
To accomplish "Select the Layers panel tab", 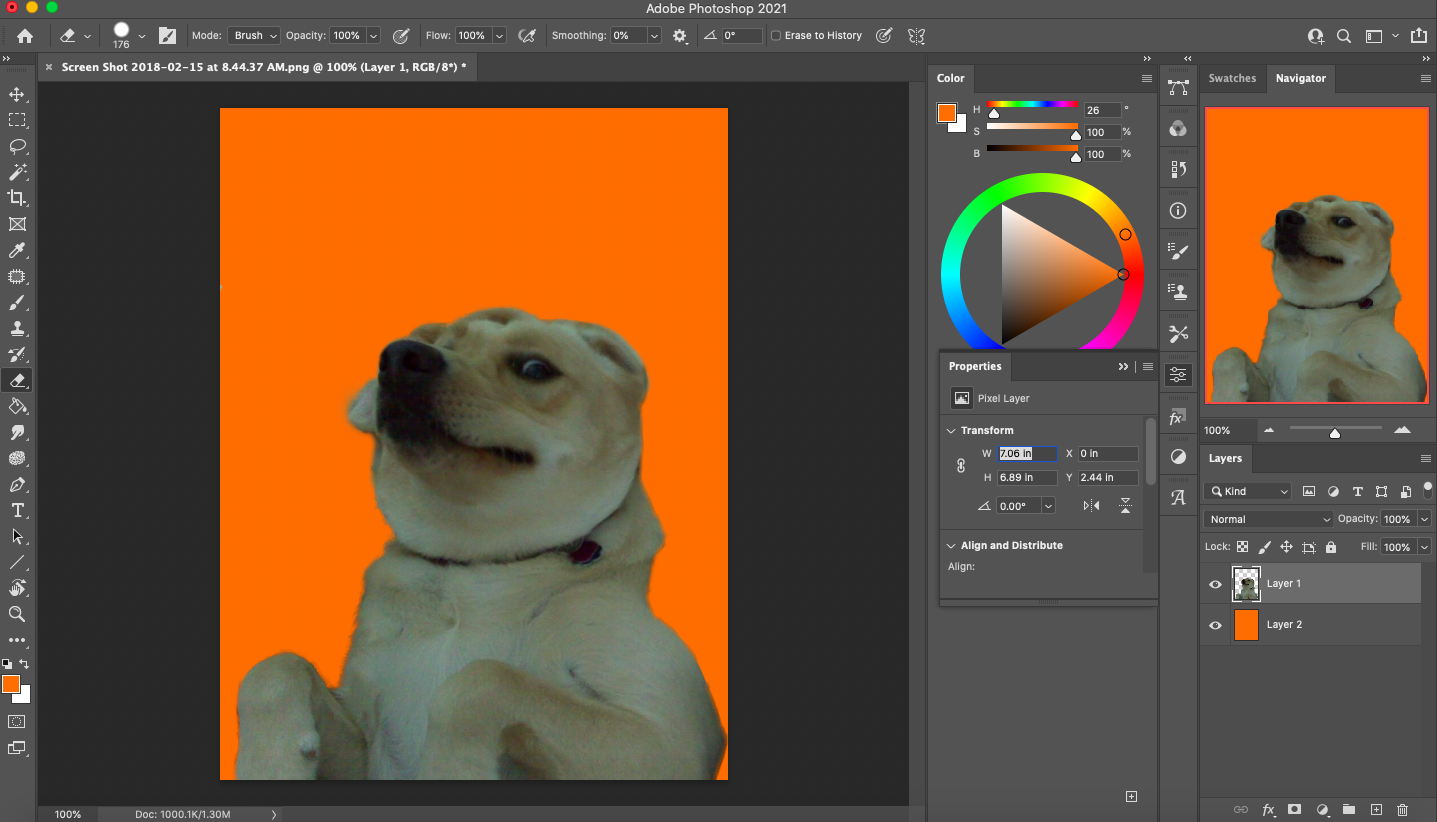I will click(x=1225, y=458).
